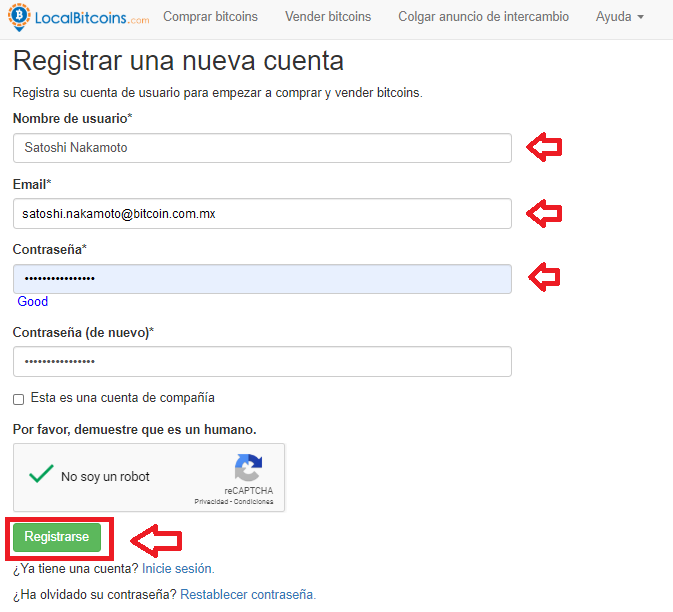Click into the Email input field
Viewport: 673px width, 612px height.
[x=262, y=213]
